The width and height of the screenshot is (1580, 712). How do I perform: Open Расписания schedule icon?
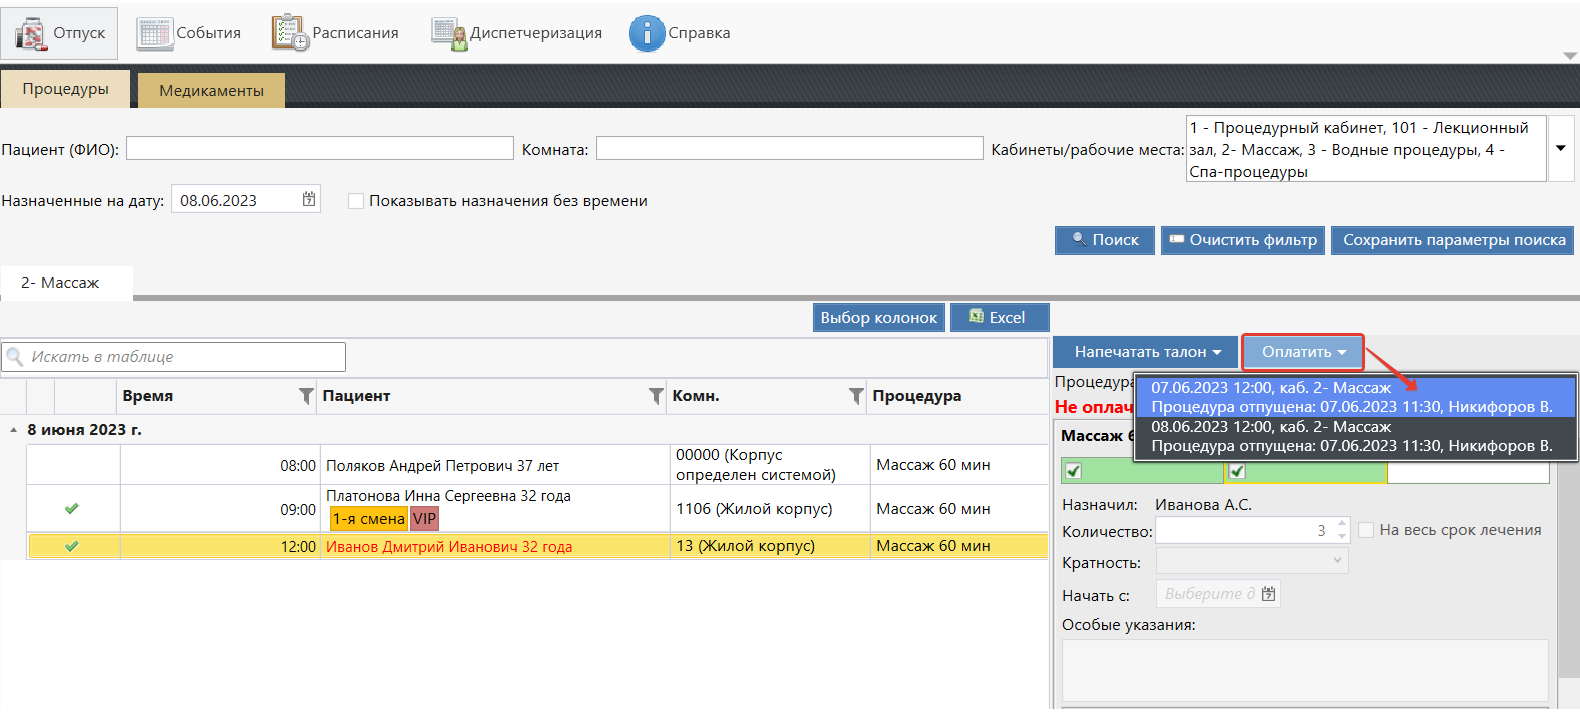click(x=290, y=33)
